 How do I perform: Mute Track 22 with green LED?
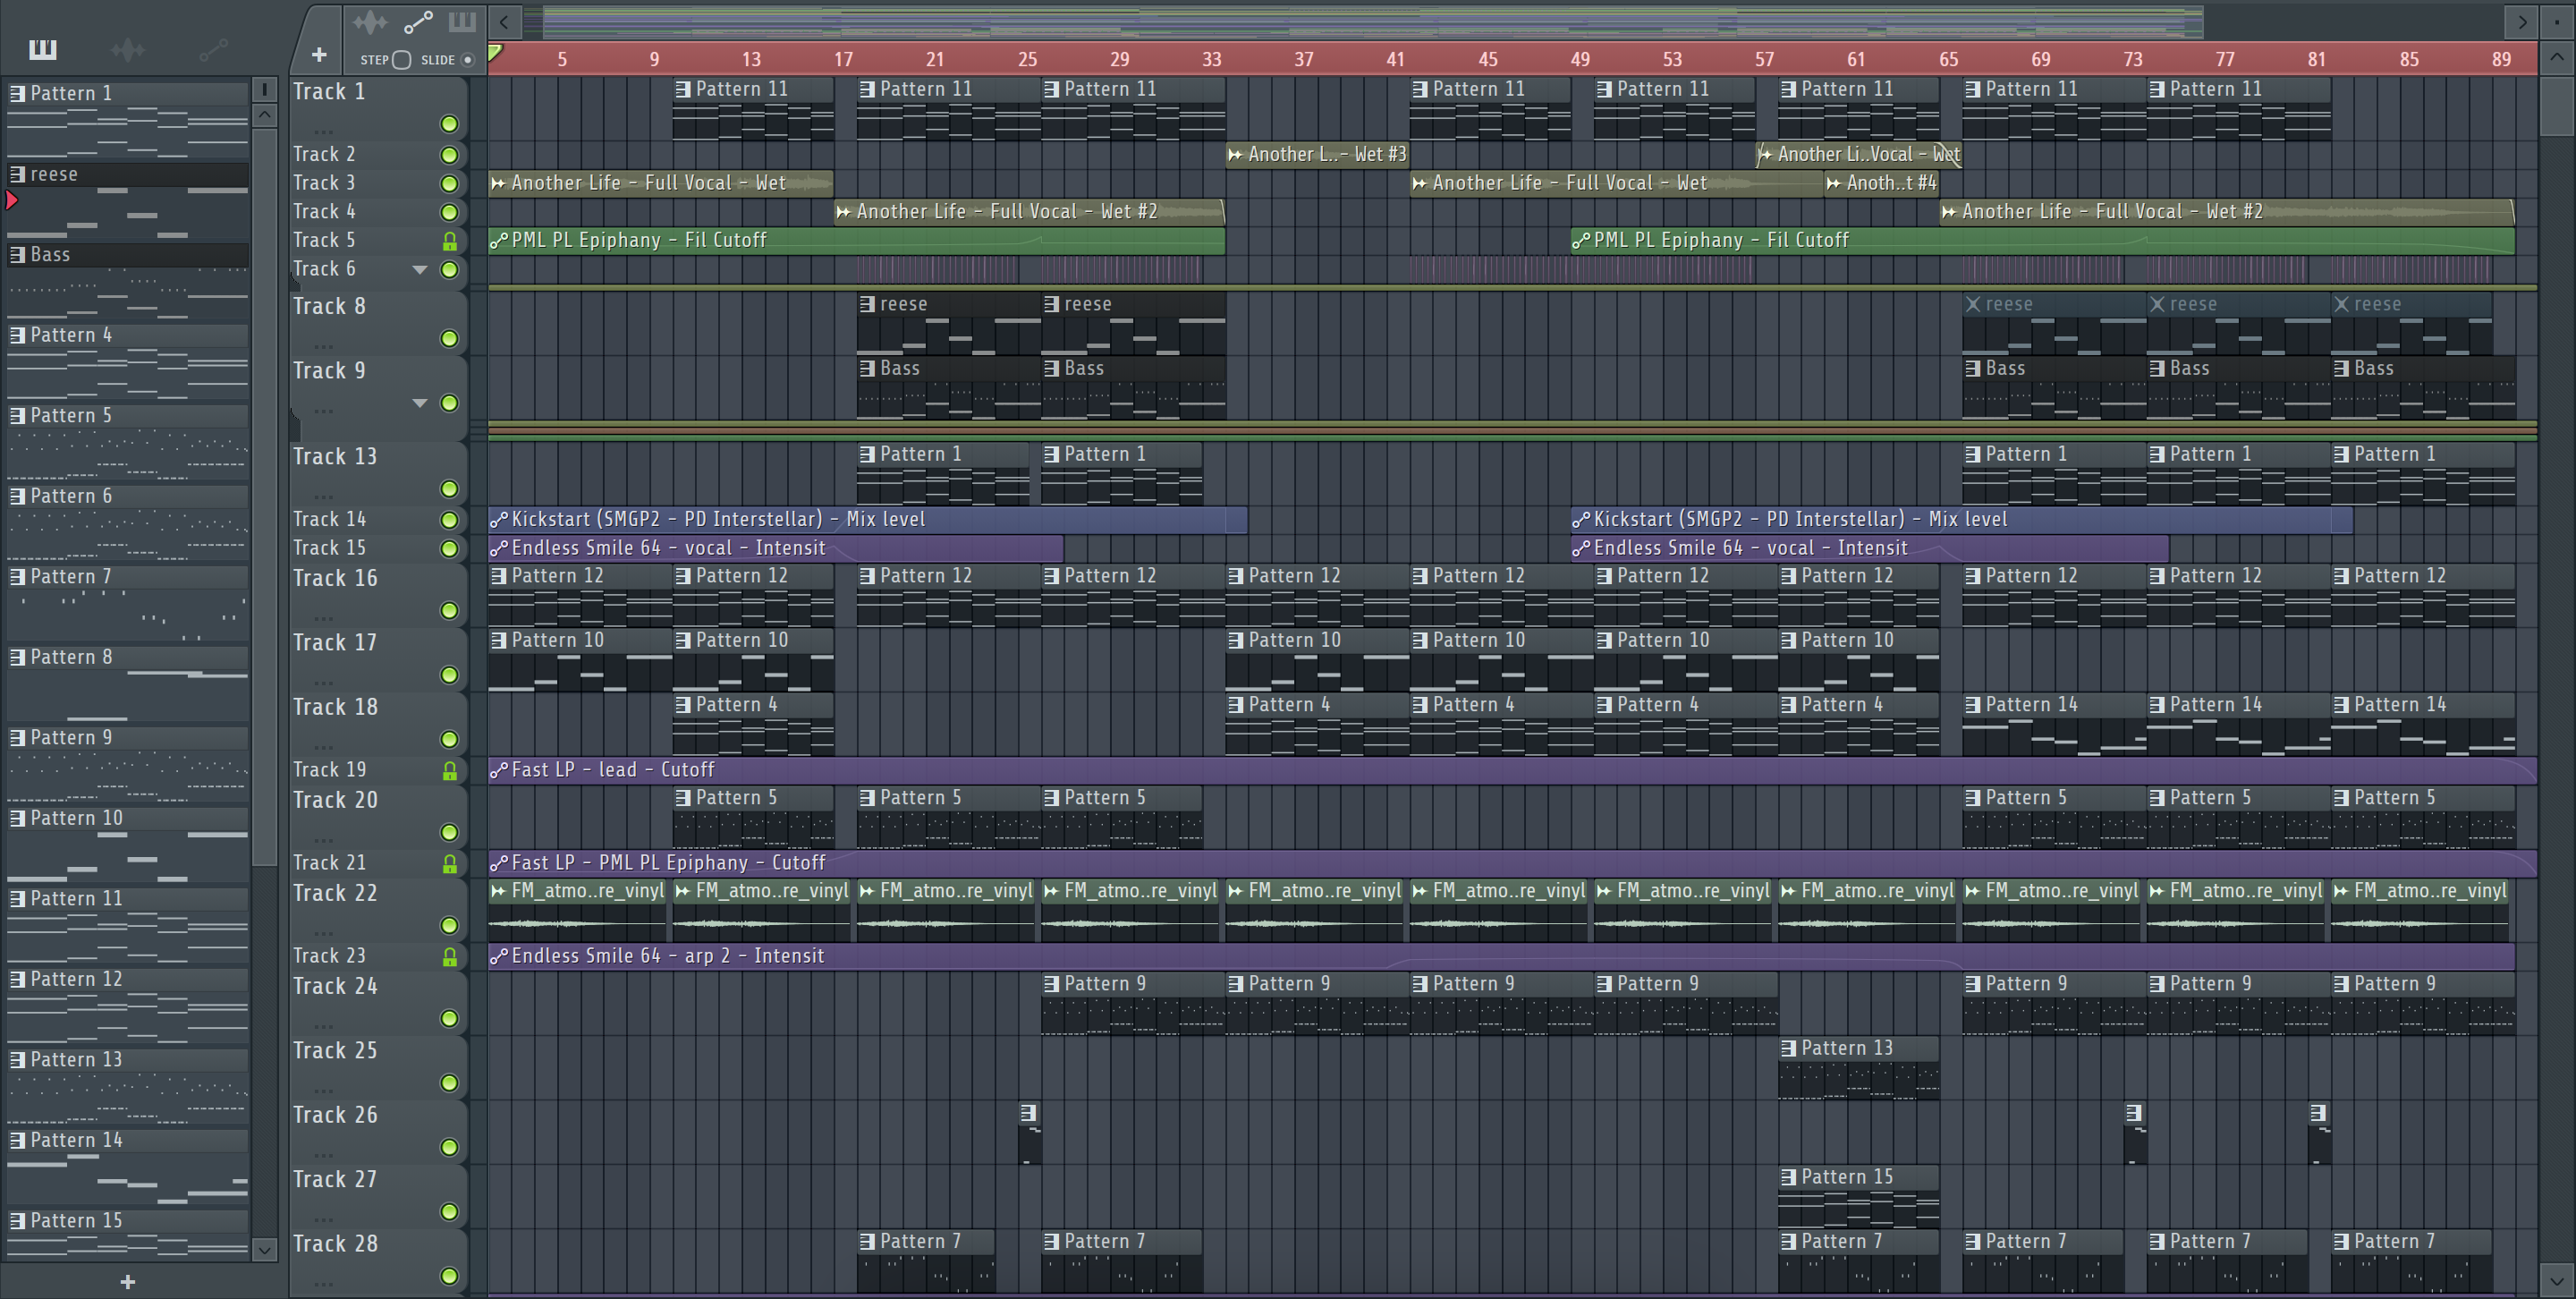coord(450,926)
